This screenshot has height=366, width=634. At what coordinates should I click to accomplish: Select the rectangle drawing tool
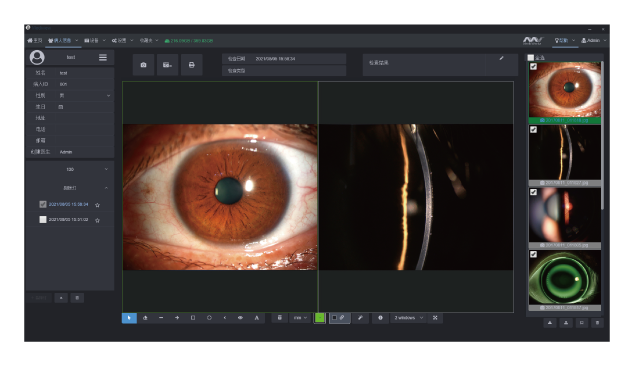pos(193,318)
